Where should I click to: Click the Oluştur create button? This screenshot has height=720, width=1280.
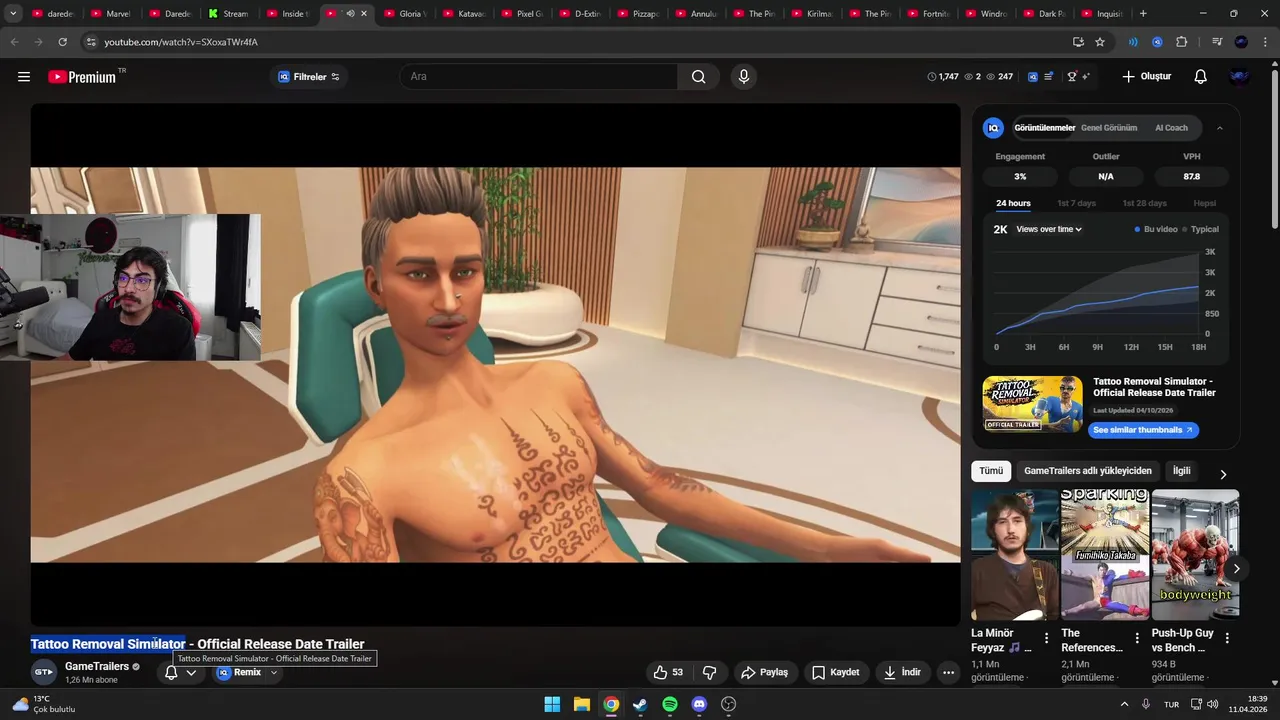pyautogui.click(x=1146, y=77)
